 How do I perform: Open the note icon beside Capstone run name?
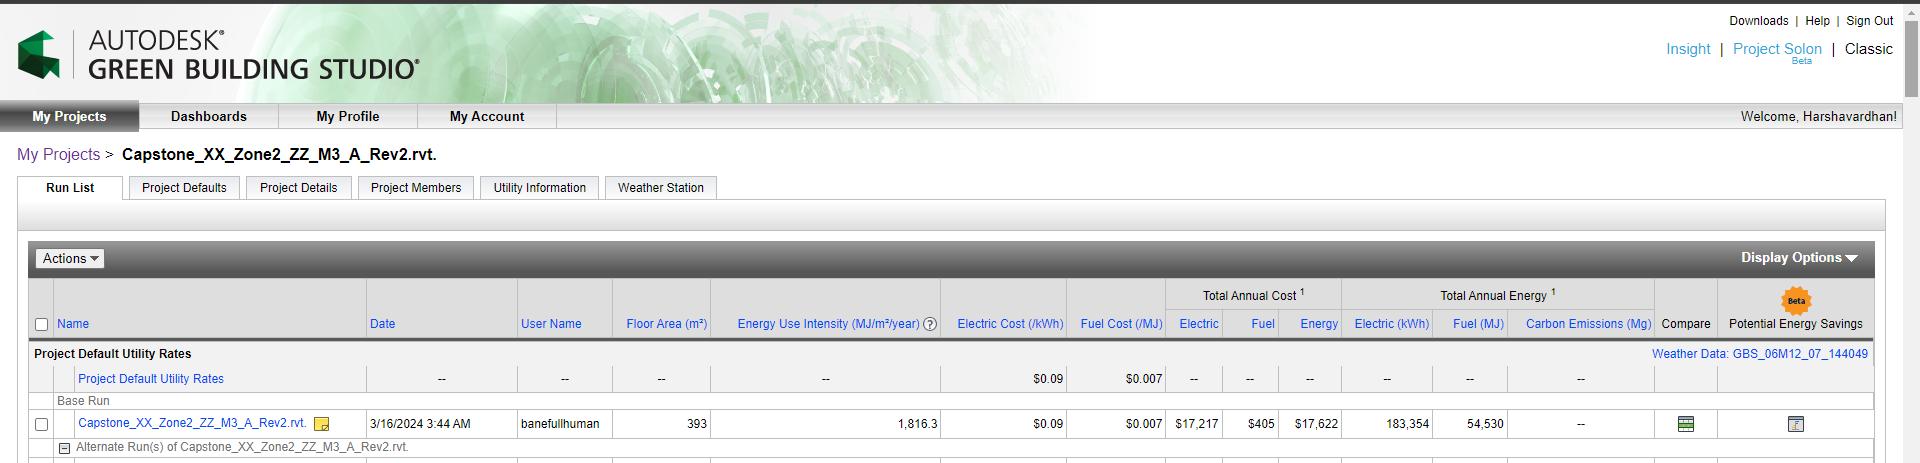tap(322, 424)
